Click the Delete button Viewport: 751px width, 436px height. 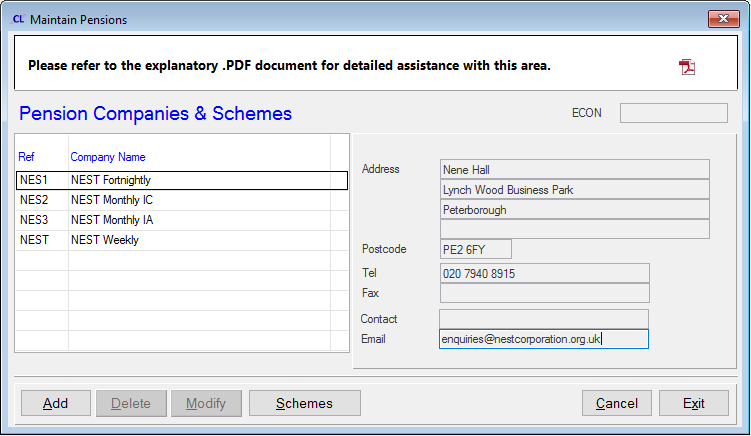[131, 403]
